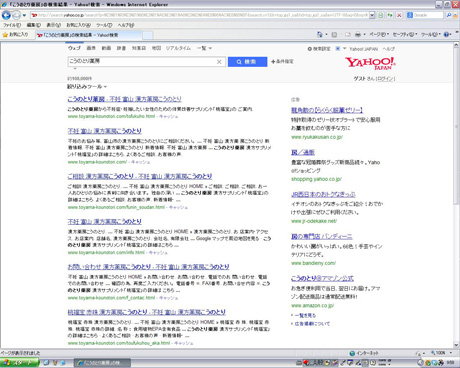
Task: Open a new blank tab
Action: 148,35
